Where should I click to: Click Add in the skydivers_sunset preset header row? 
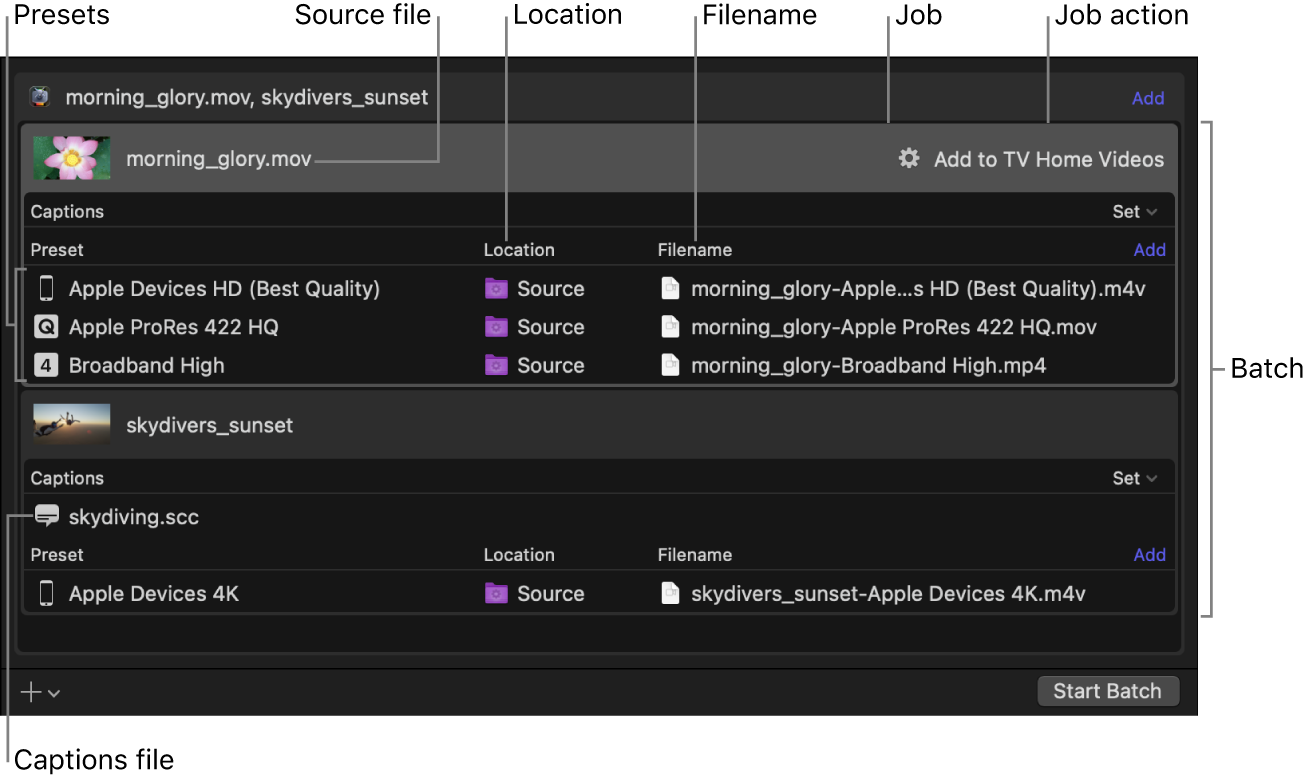tap(1149, 555)
